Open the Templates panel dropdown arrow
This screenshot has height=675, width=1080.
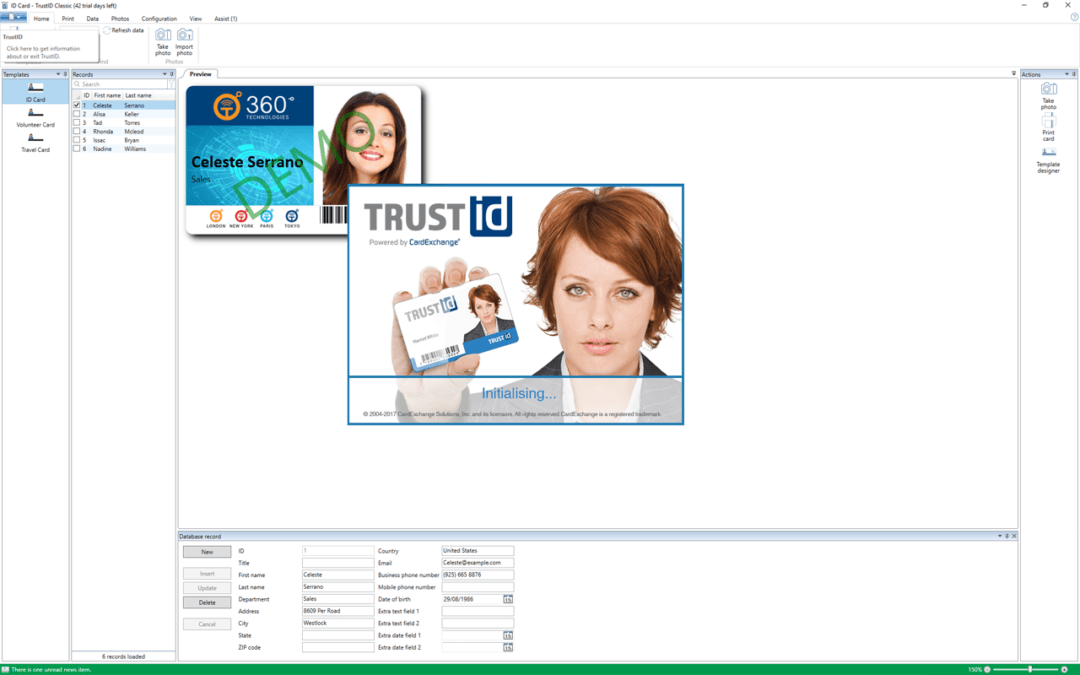point(58,74)
